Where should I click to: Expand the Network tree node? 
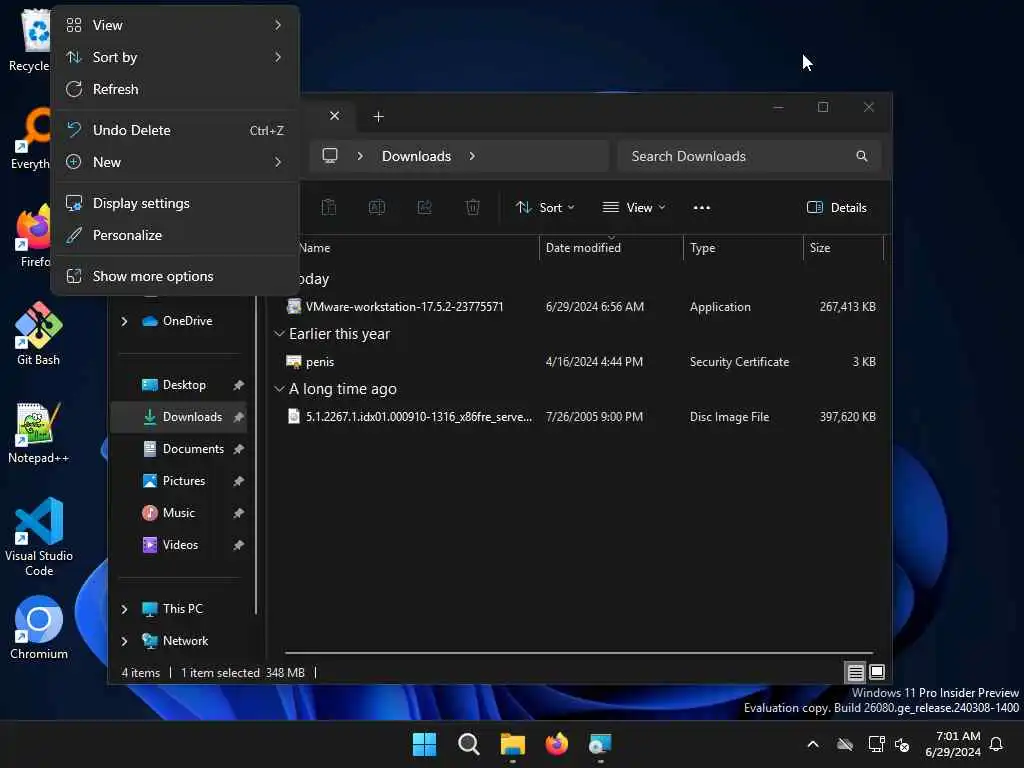click(x=124, y=641)
